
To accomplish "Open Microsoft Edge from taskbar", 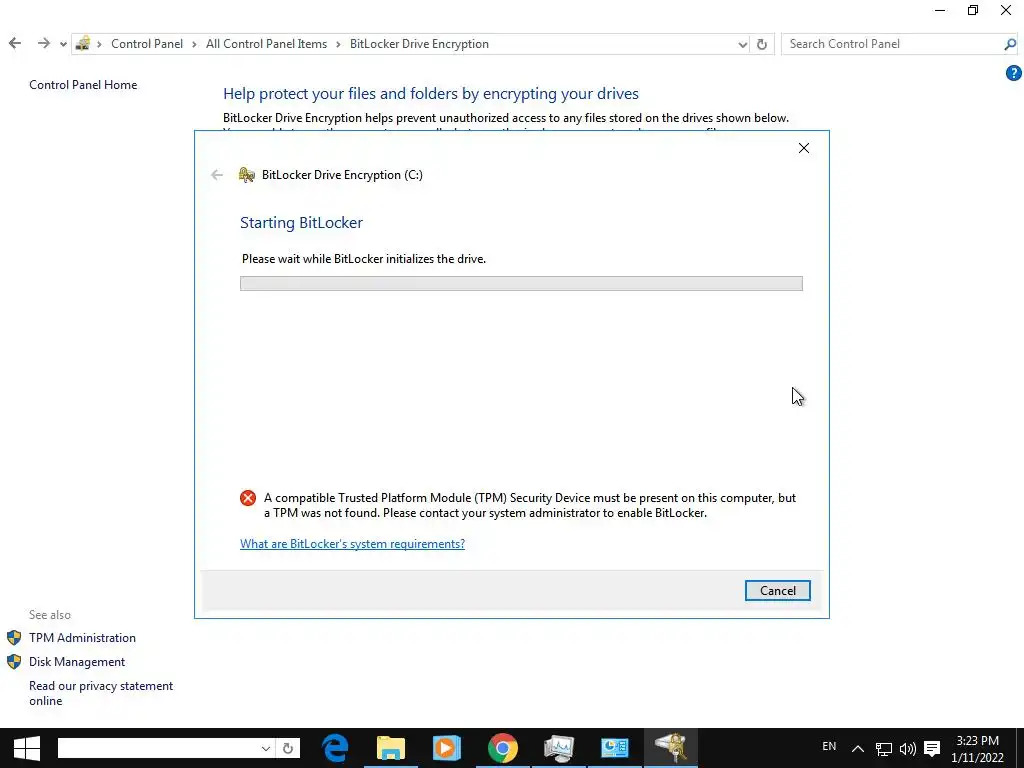I will (336, 748).
